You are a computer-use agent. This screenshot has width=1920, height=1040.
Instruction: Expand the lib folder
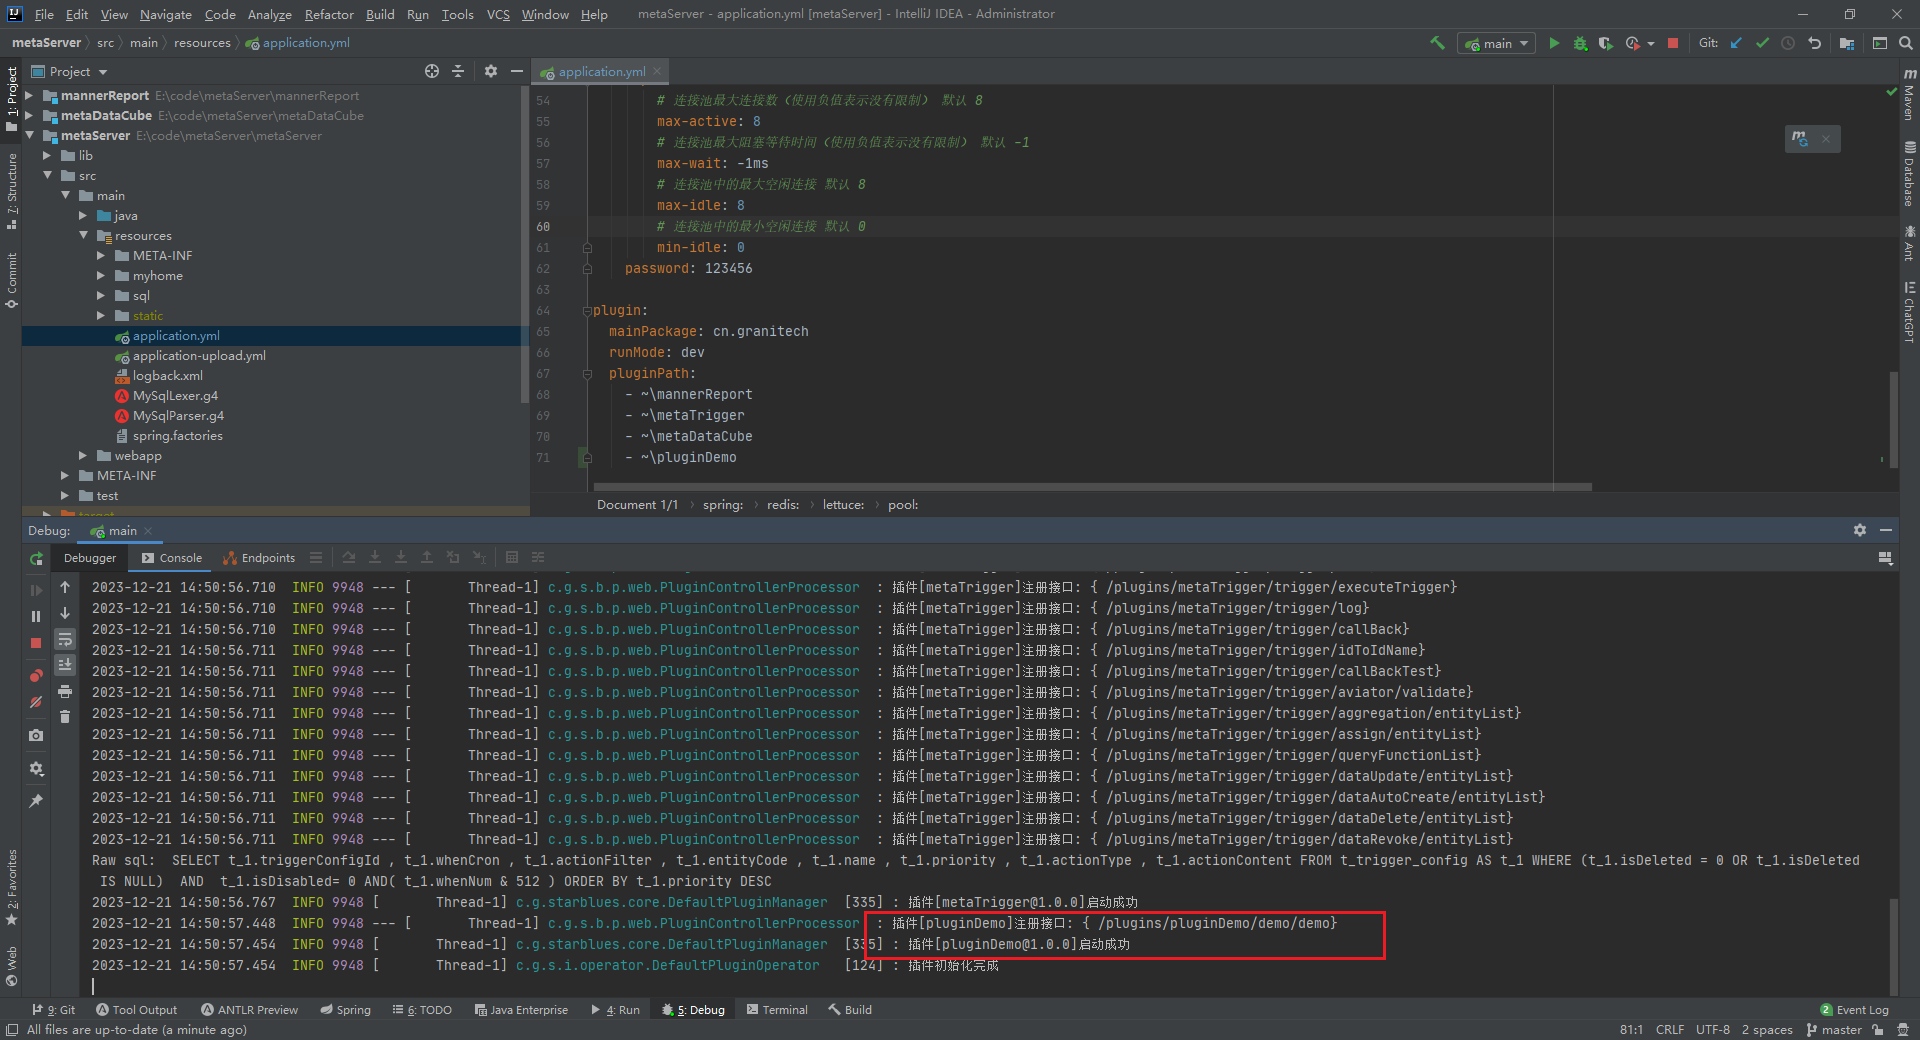pos(47,156)
